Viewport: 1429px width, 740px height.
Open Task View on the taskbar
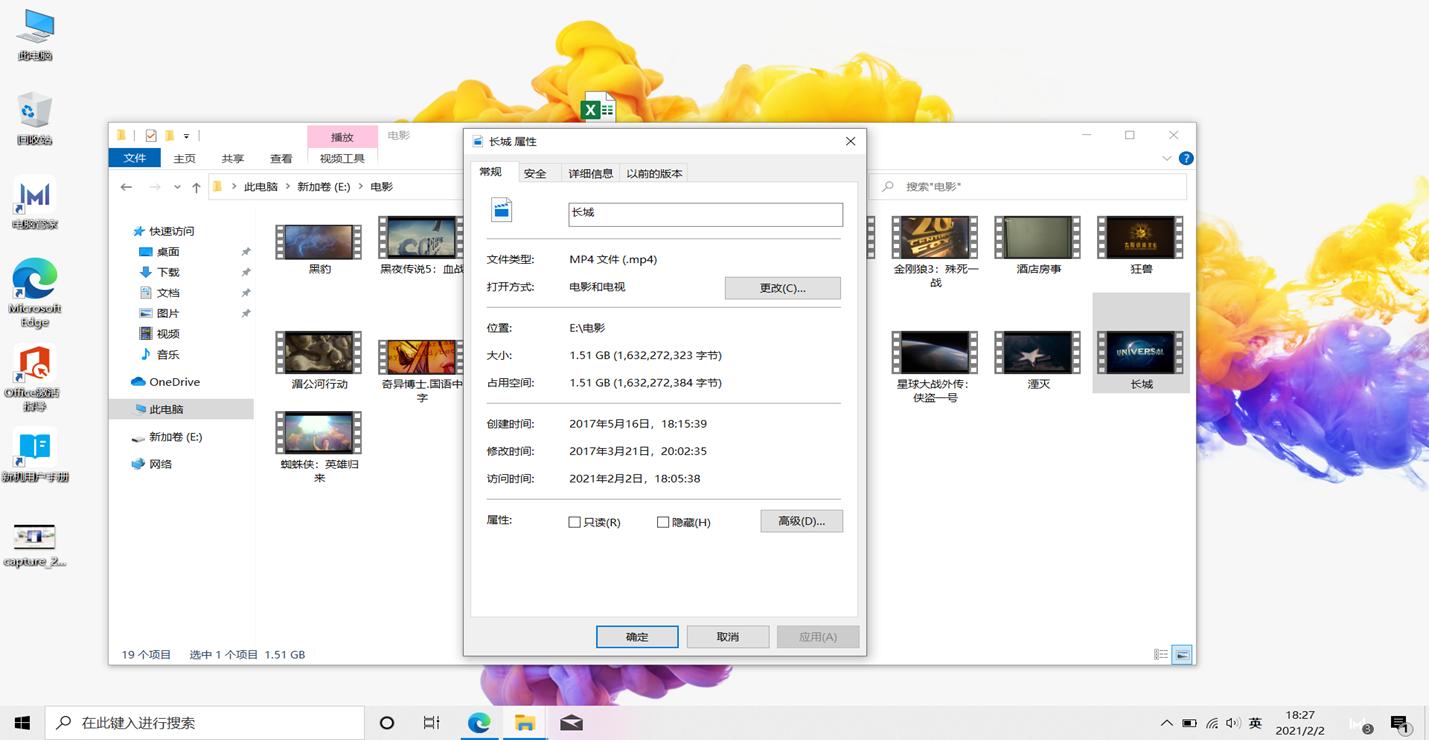click(x=431, y=722)
